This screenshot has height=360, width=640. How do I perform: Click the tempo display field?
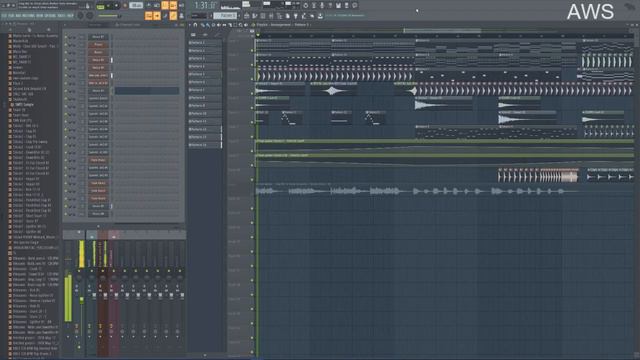[x=136, y=6]
